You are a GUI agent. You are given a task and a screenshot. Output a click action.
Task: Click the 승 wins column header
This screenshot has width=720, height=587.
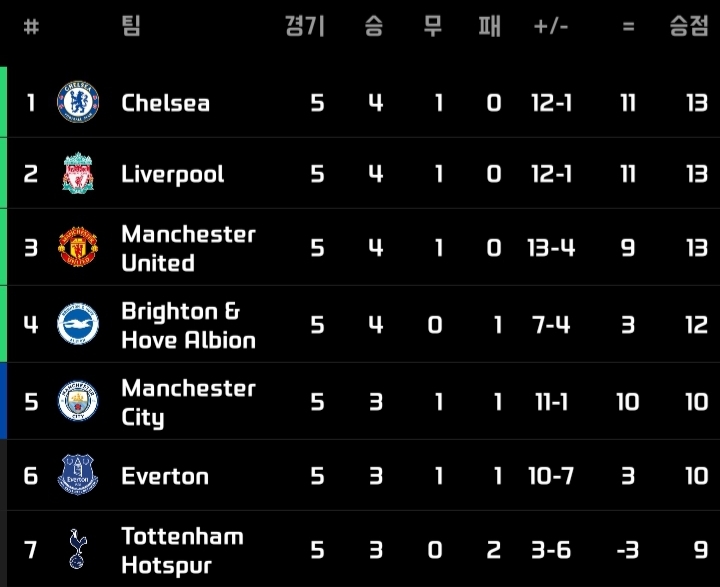(374, 26)
